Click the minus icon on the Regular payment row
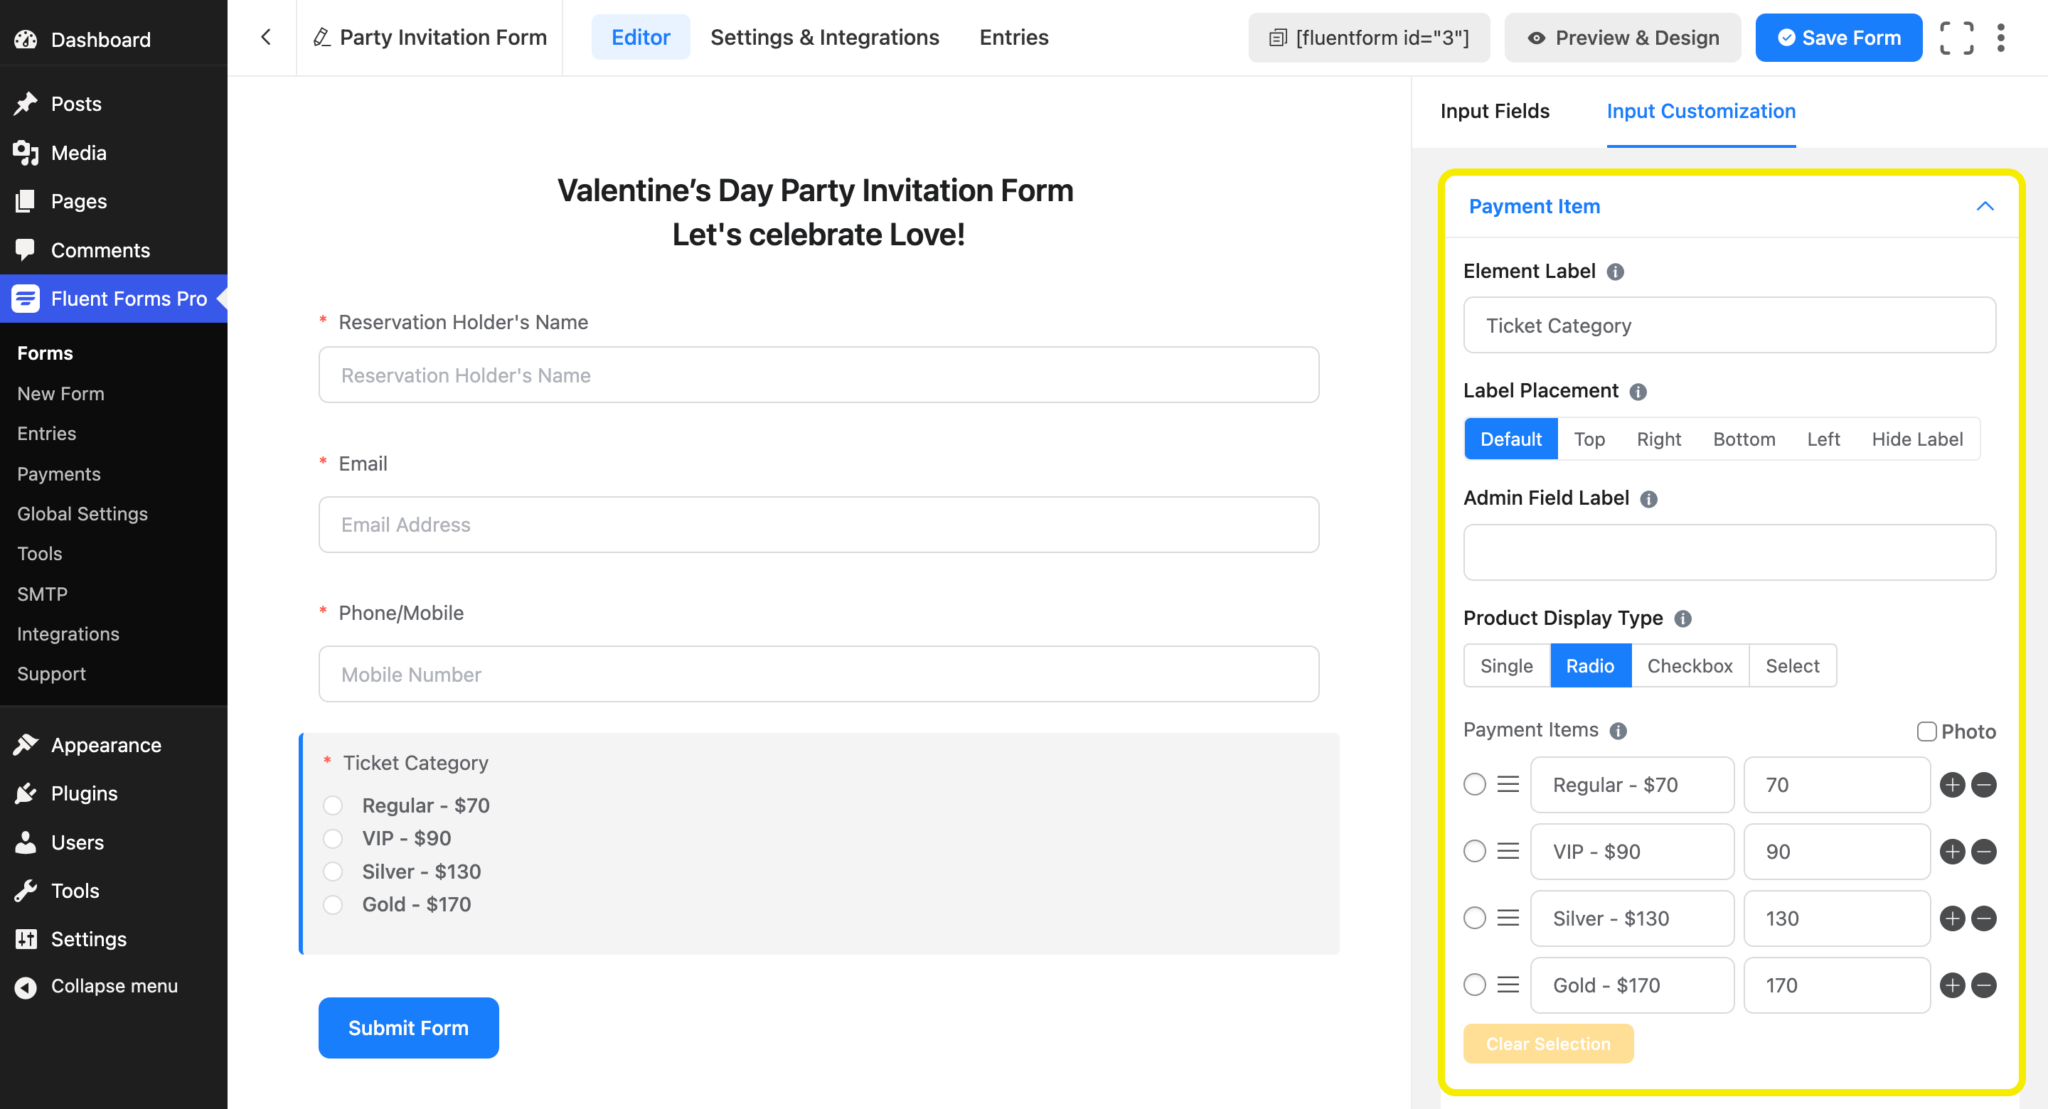The width and height of the screenshot is (2048, 1109). (x=1983, y=785)
